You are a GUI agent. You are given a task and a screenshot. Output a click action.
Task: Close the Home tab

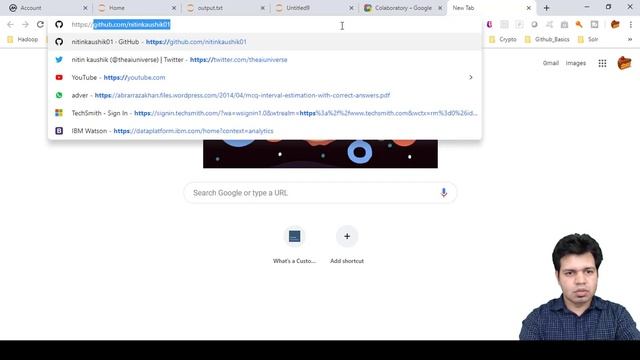click(x=174, y=8)
